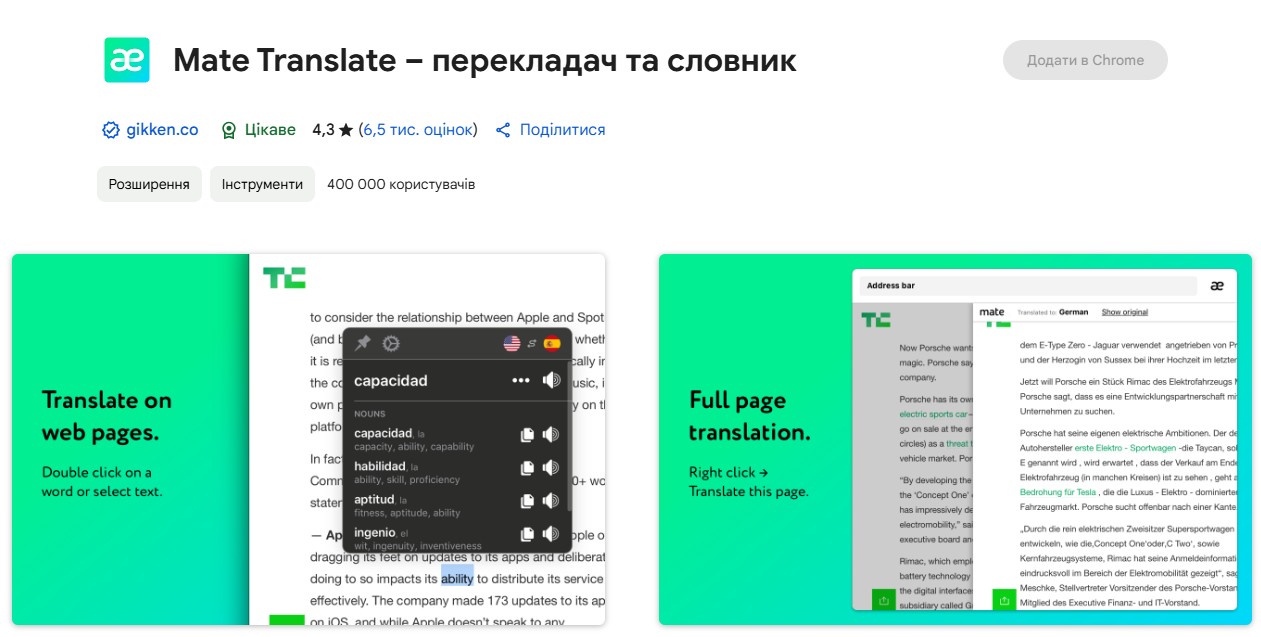
Task: Open settings gear in translation popup
Action: (391, 343)
